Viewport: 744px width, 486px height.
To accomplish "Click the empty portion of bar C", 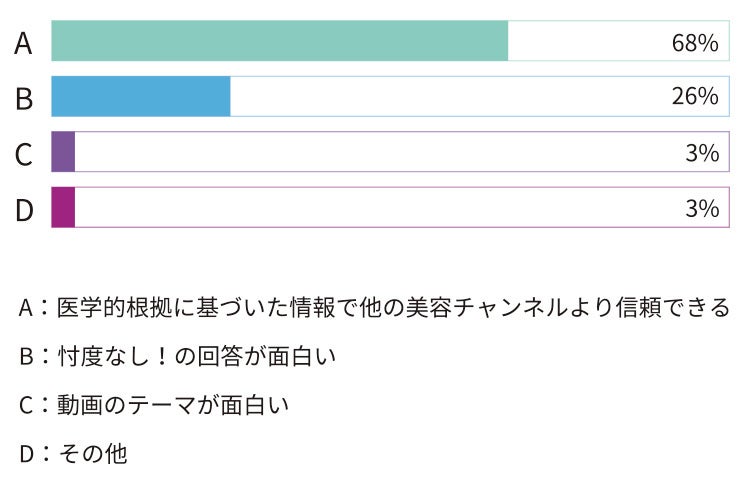I will click(402, 152).
